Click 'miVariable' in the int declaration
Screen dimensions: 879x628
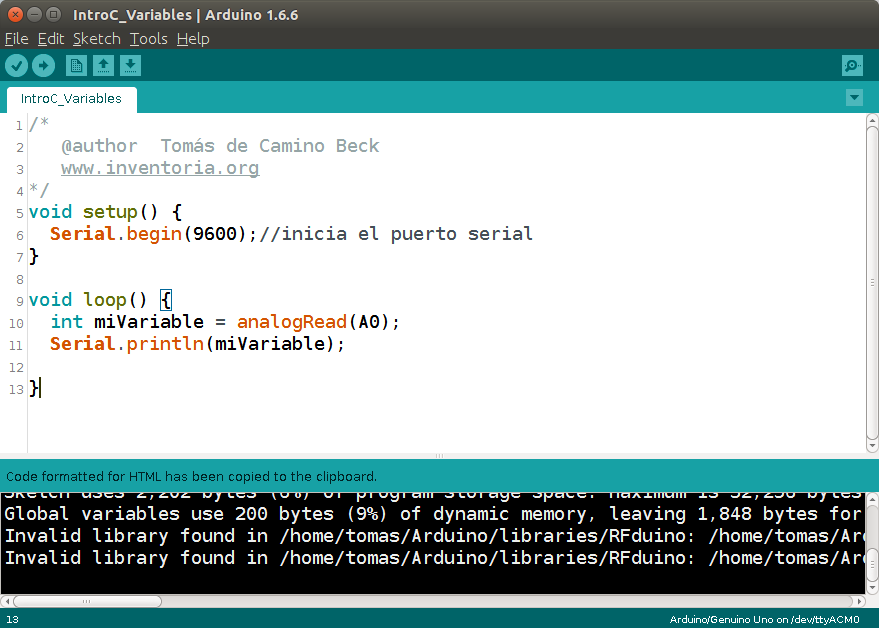coord(149,322)
